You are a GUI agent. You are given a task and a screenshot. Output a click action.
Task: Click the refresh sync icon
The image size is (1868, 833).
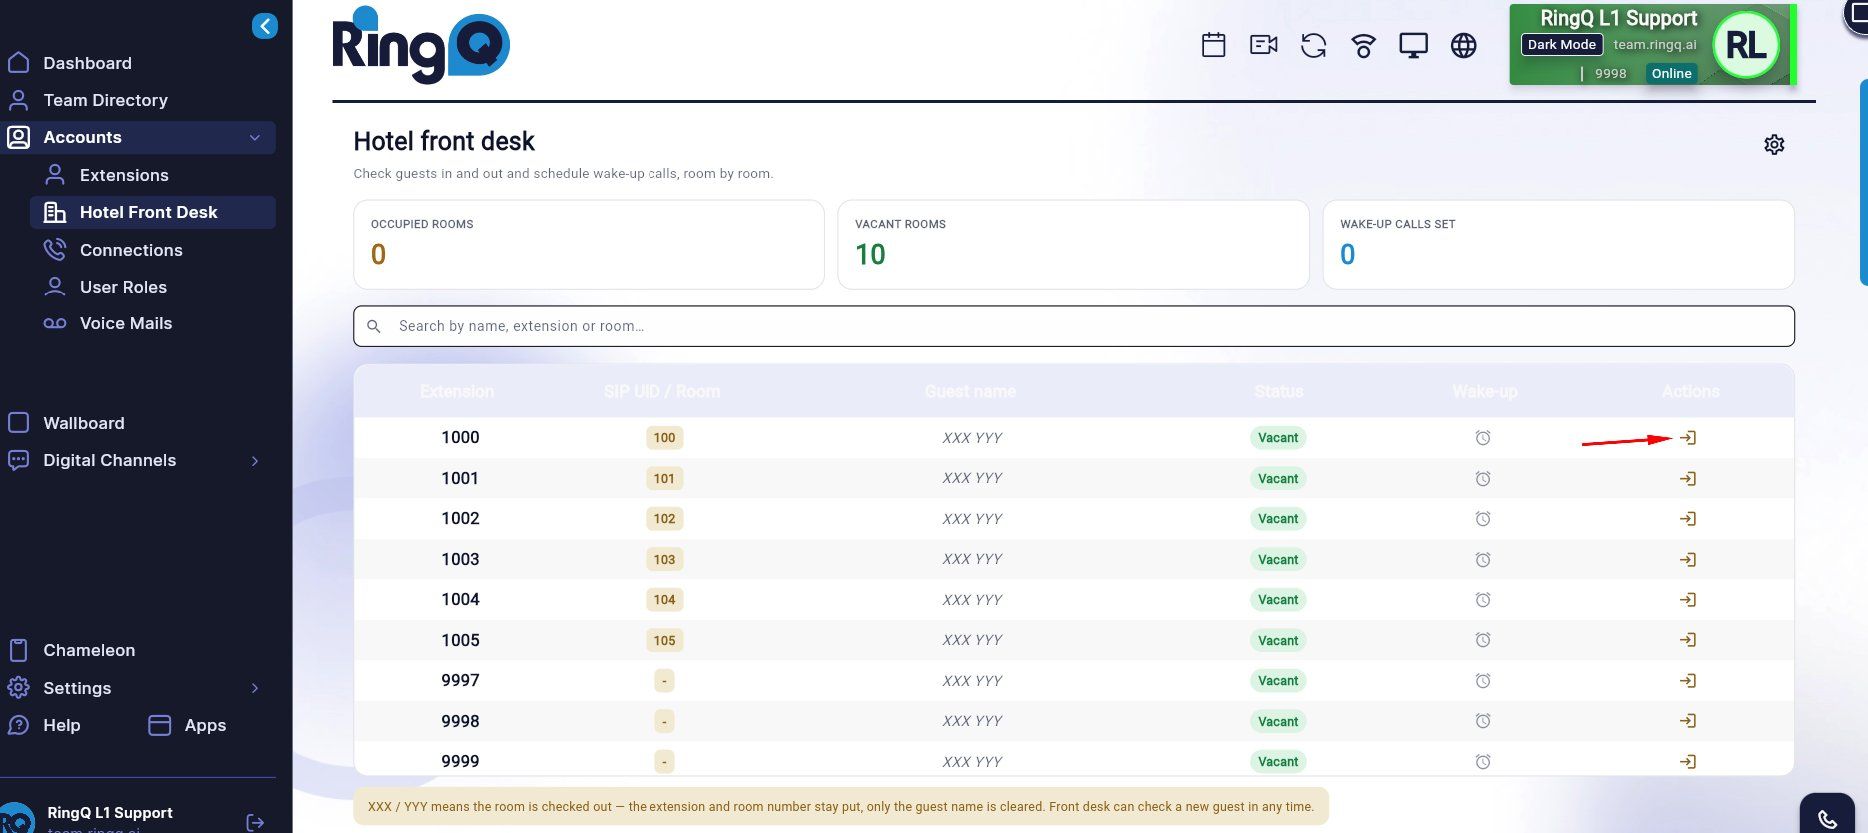(x=1313, y=45)
